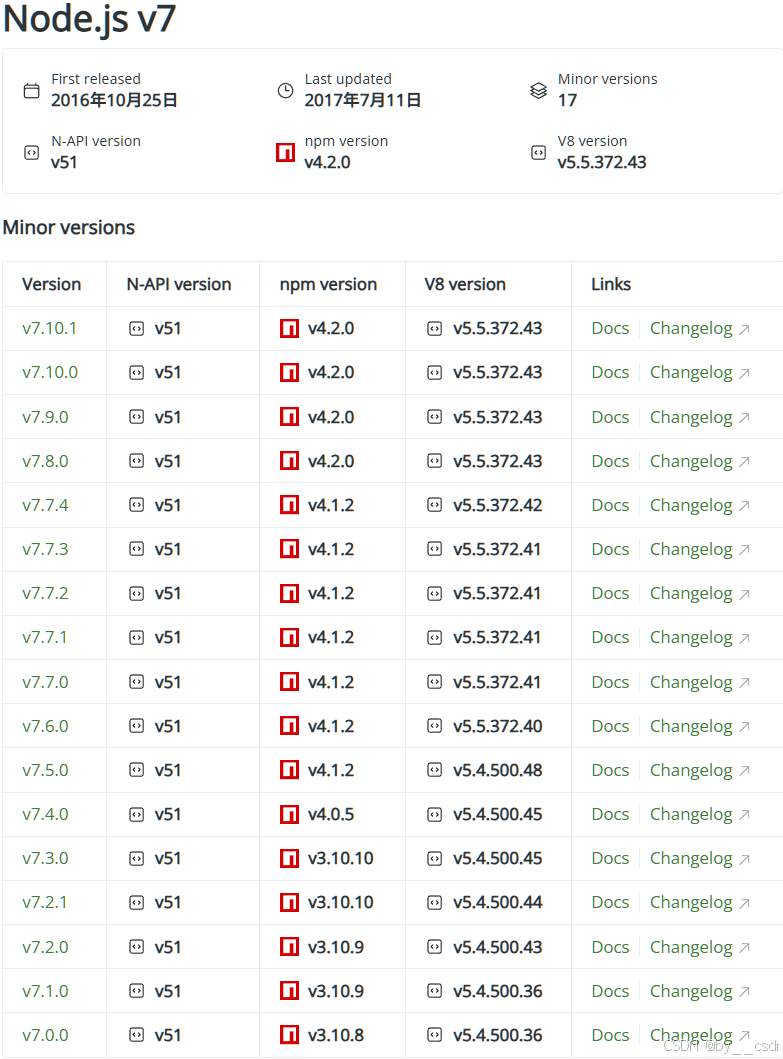The width and height of the screenshot is (783, 1059).
Task: Open the v7.7.4 version link
Action: pyautogui.click(x=45, y=505)
